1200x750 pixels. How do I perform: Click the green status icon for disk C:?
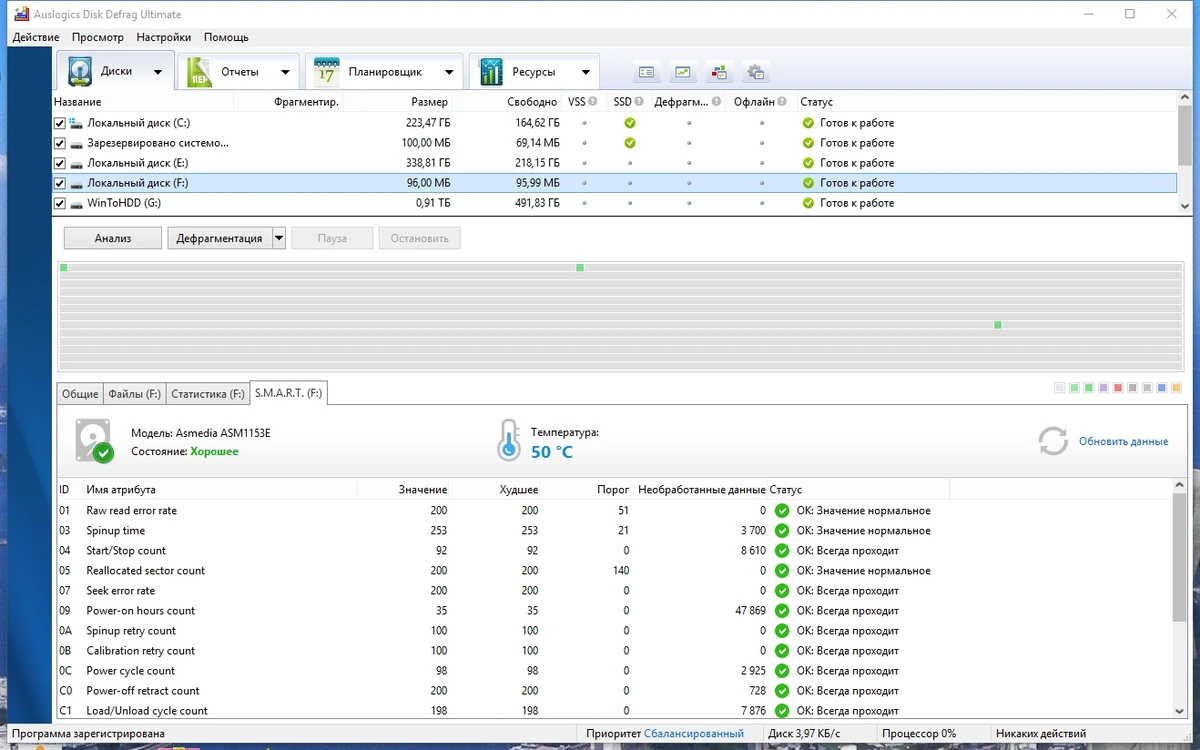pyautogui.click(x=809, y=123)
